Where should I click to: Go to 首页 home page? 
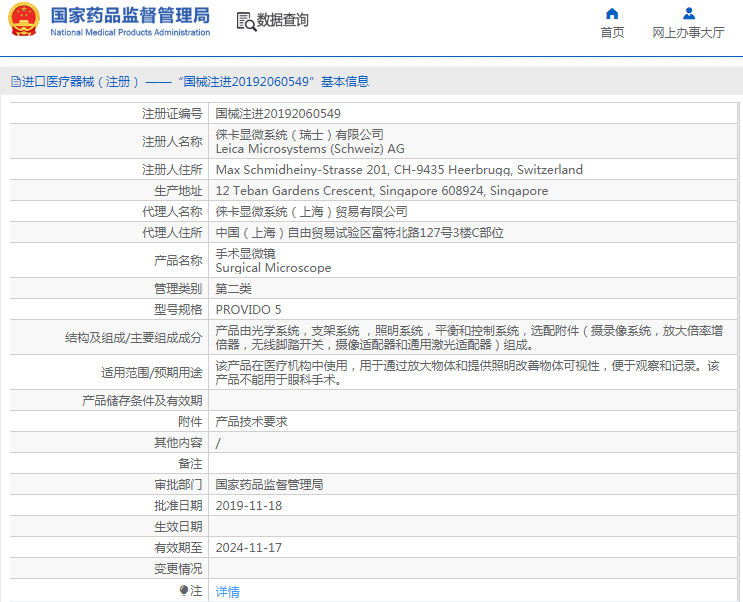coord(612,32)
